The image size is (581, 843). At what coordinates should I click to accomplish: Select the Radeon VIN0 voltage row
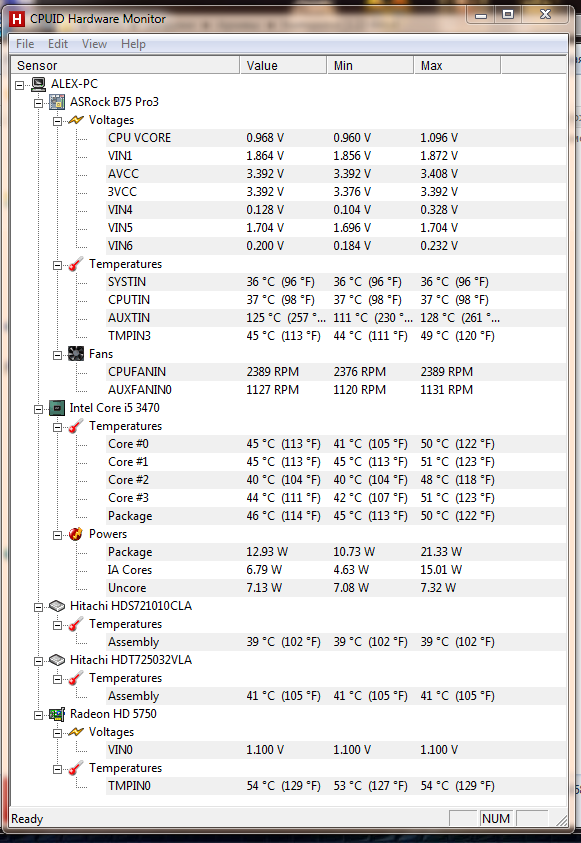(336, 750)
